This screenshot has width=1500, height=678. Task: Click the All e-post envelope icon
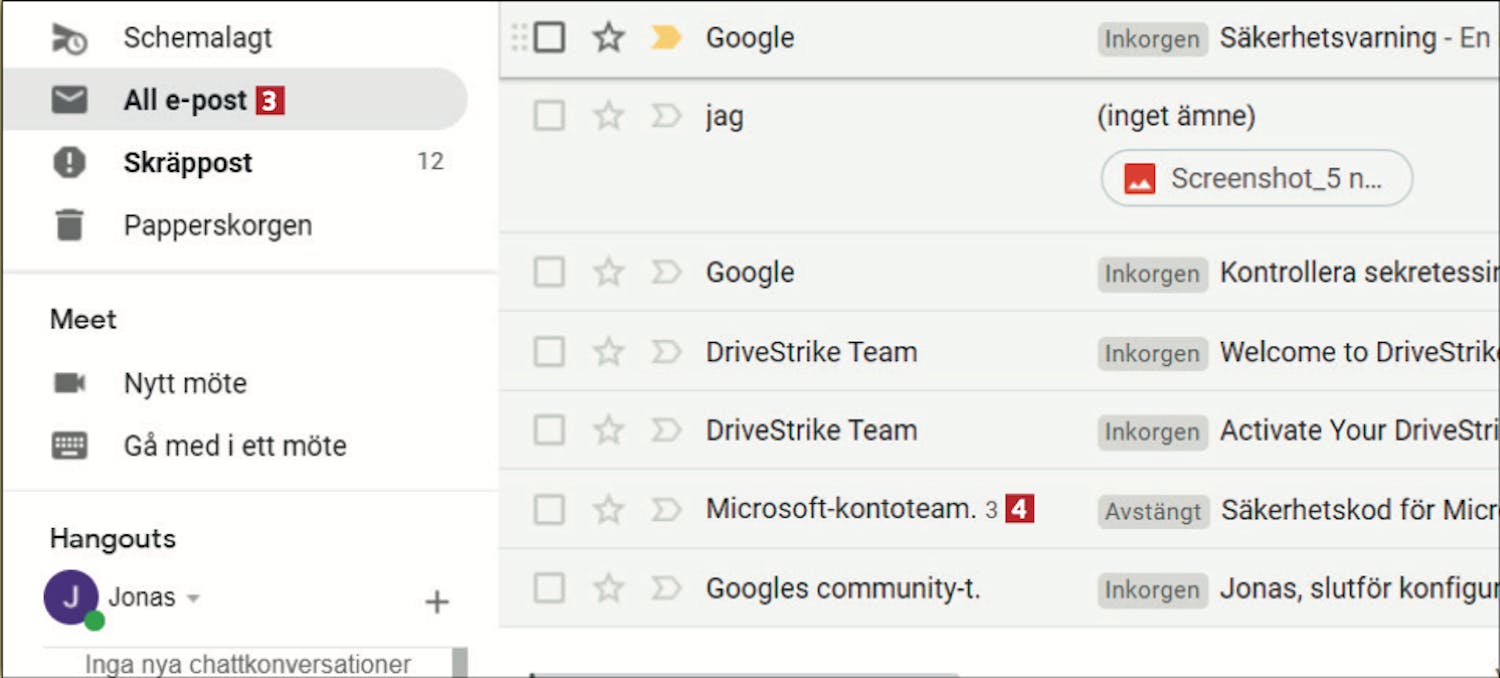pyautogui.click(x=69, y=100)
